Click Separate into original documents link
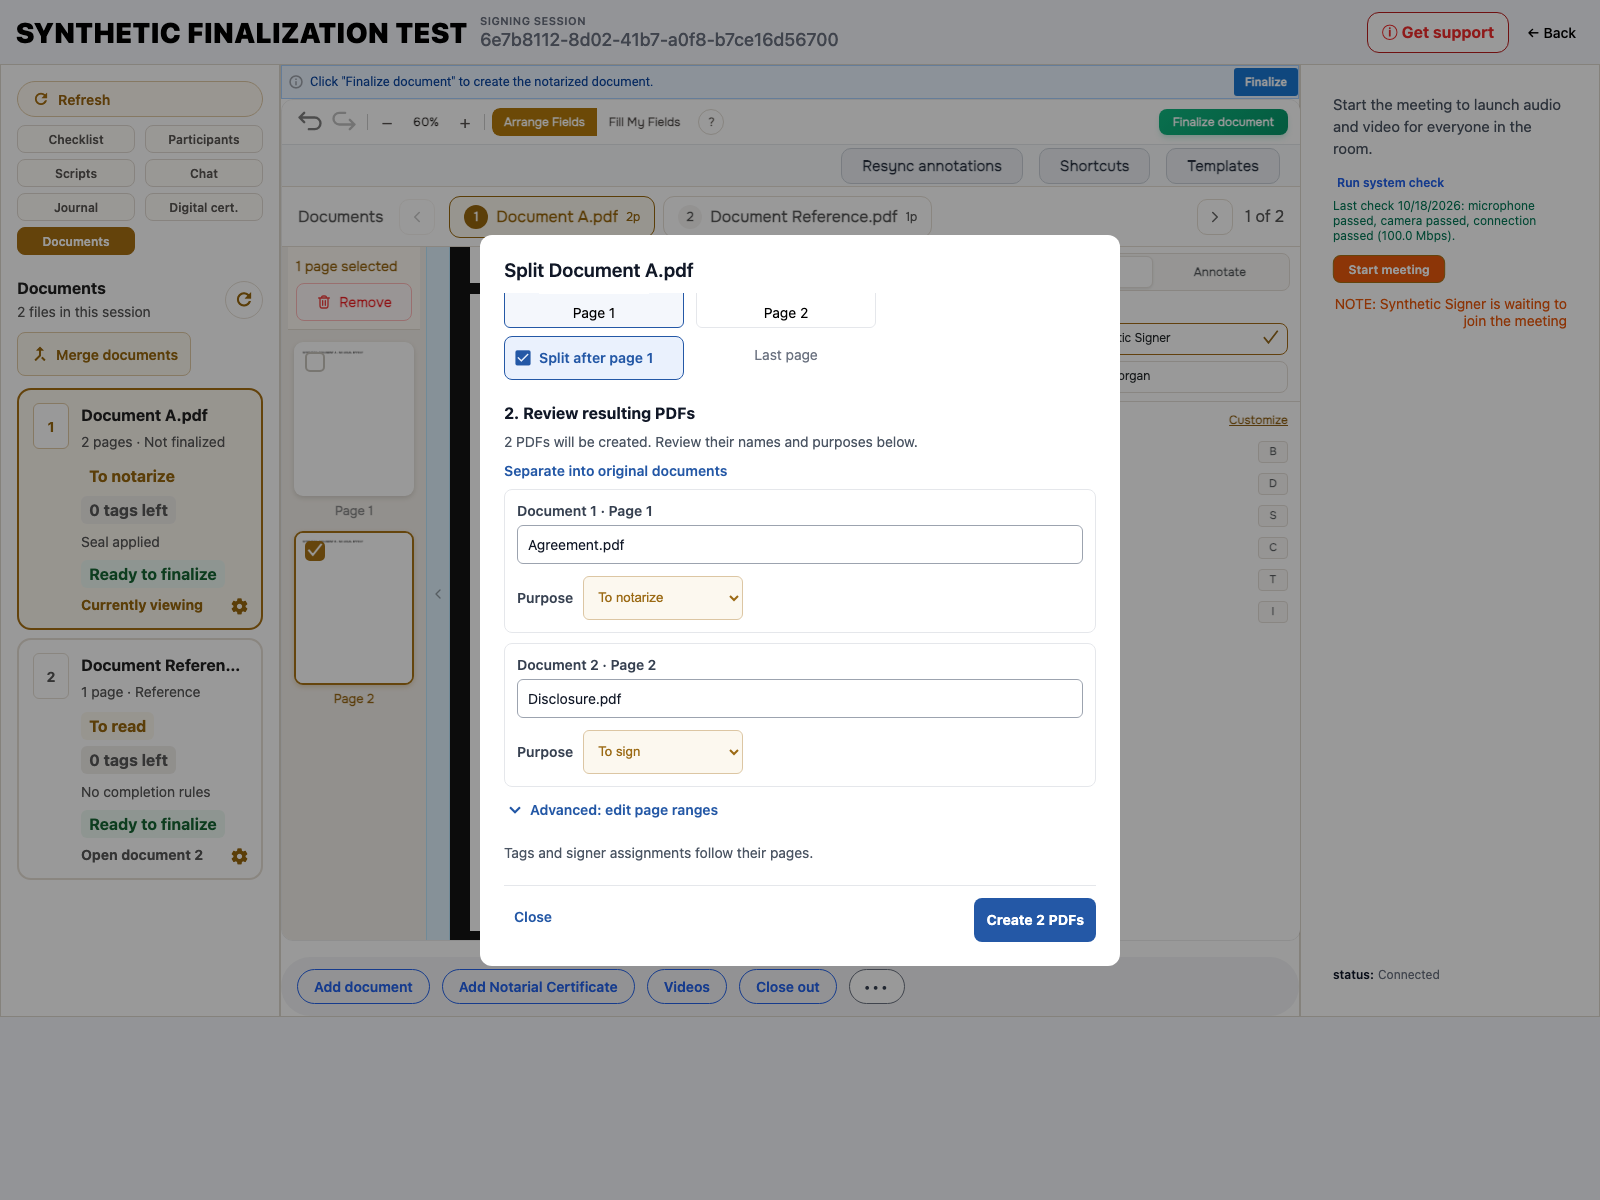Image resolution: width=1600 pixels, height=1200 pixels. (x=615, y=471)
